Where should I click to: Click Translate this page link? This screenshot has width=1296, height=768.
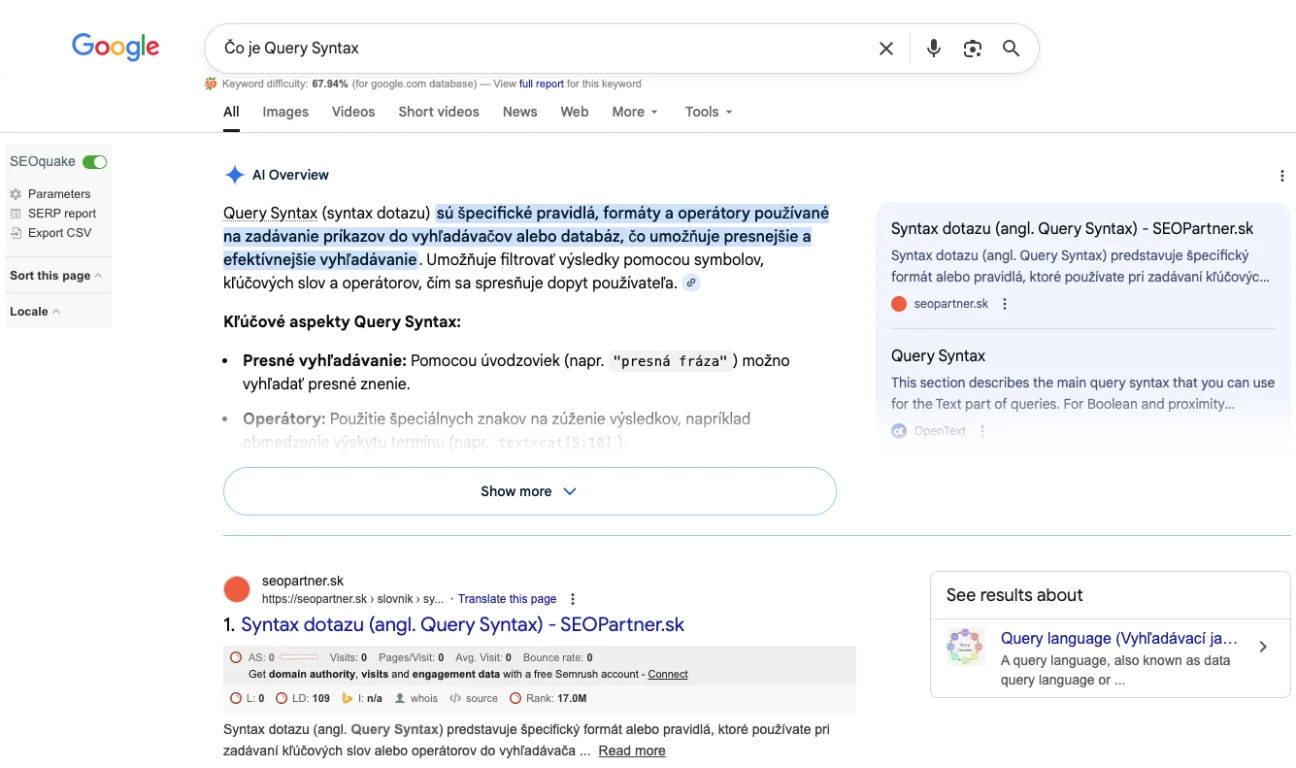[x=506, y=599]
